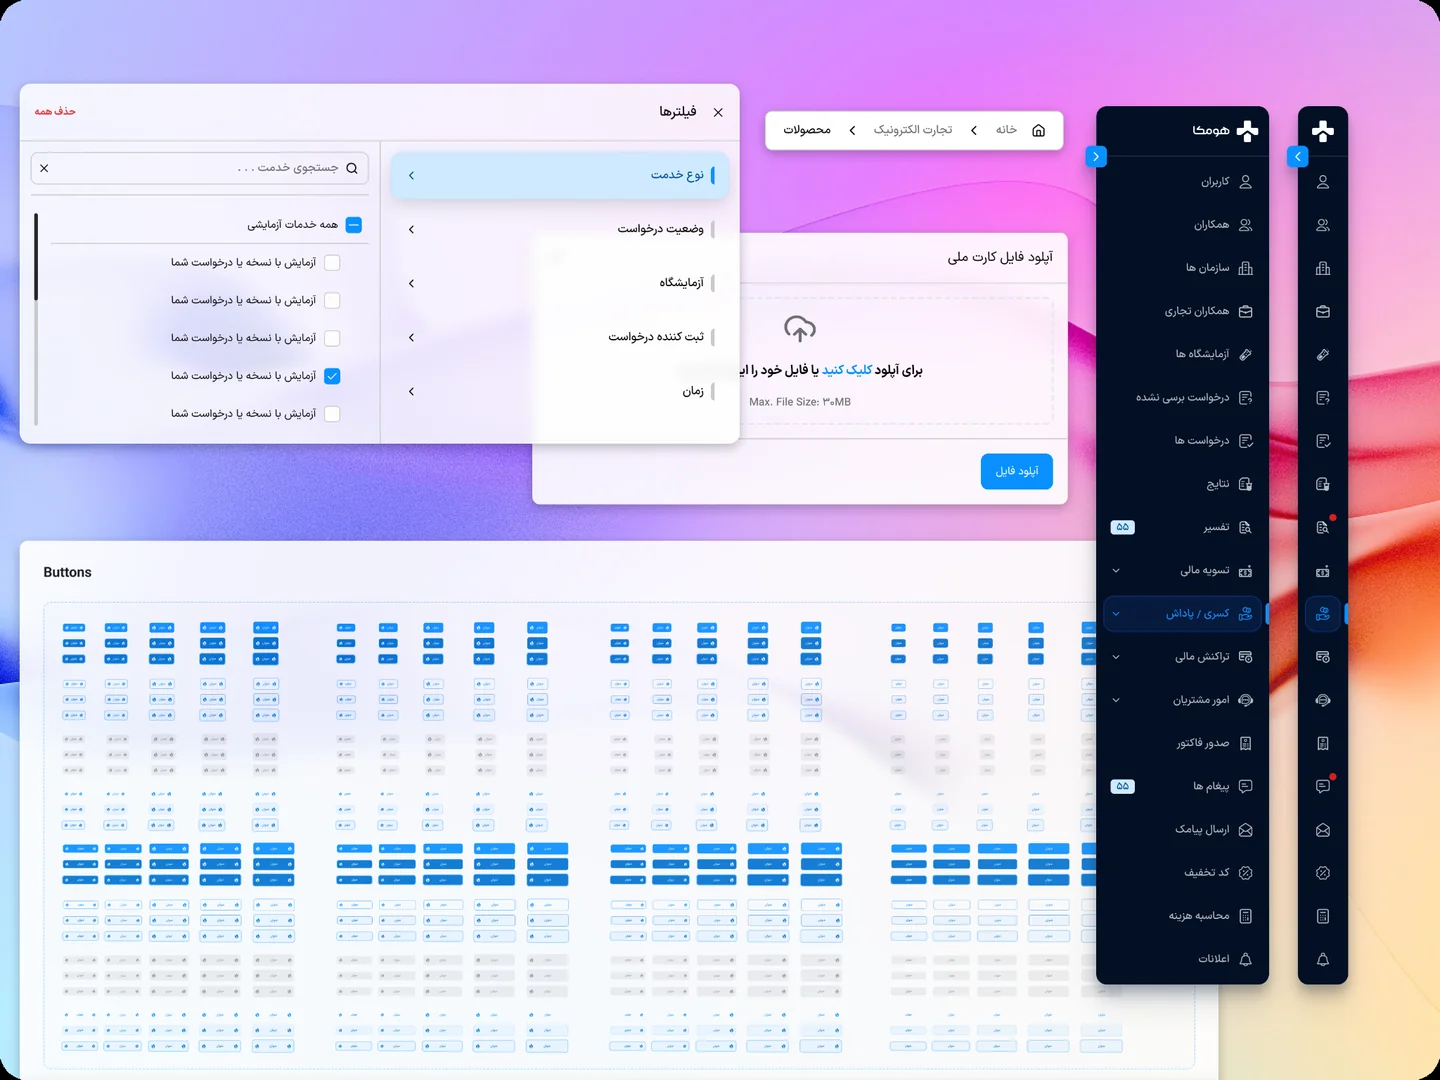
Task: Open colleagues icon in the collapsed sidebar
Action: 1322,225
